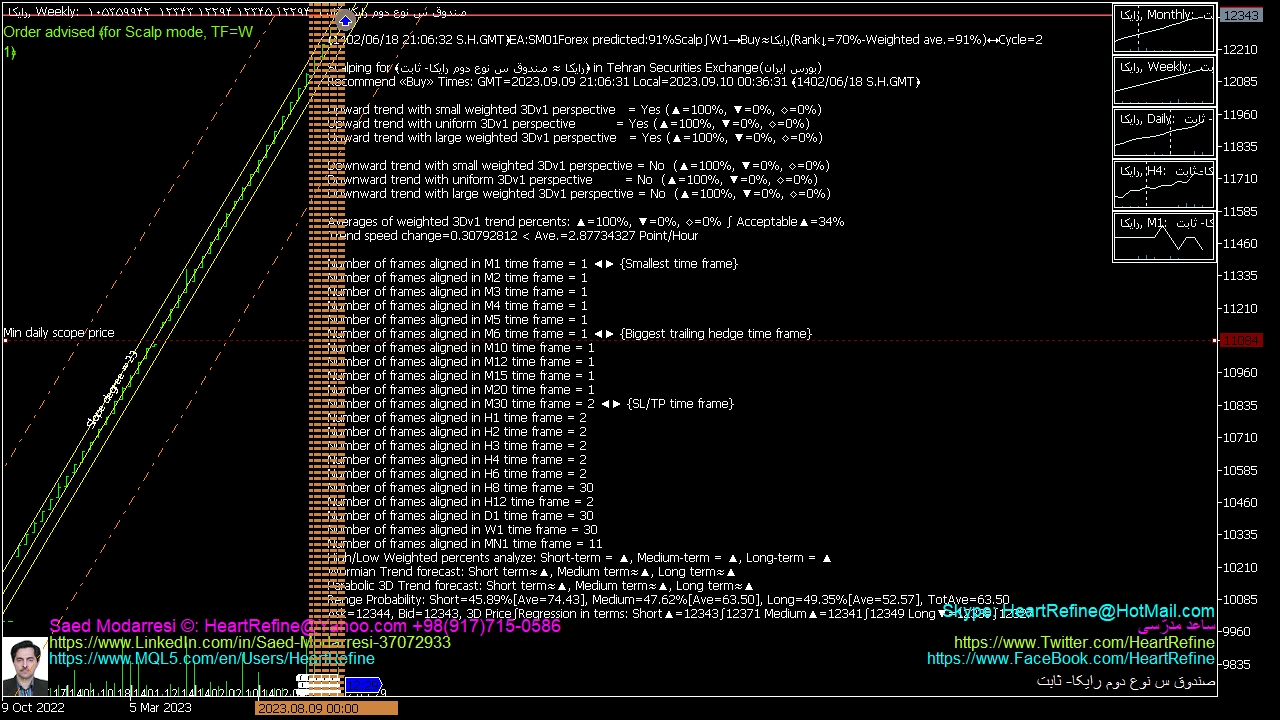This screenshot has height=720, width=1280.
Task: Select the Daily mini chart thumbnail
Action: pyautogui.click(x=1164, y=134)
